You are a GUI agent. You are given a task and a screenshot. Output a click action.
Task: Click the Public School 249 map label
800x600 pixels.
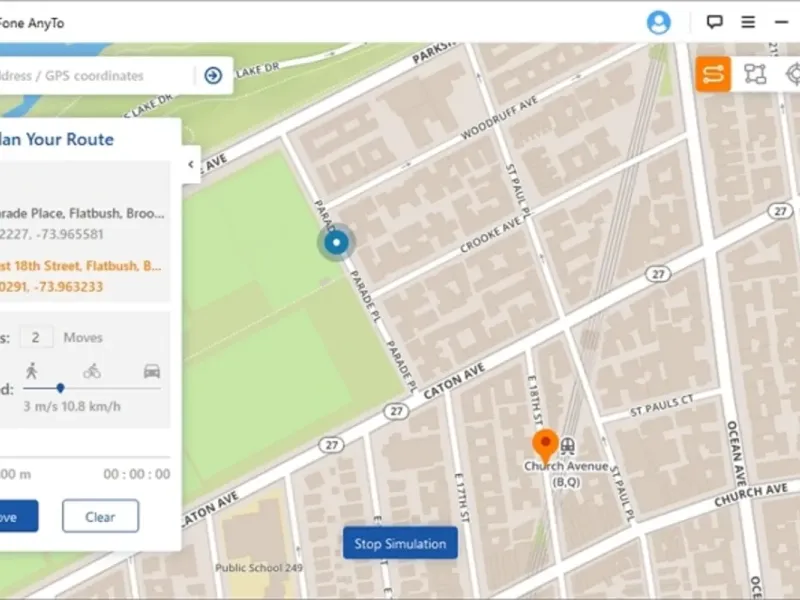(x=259, y=567)
